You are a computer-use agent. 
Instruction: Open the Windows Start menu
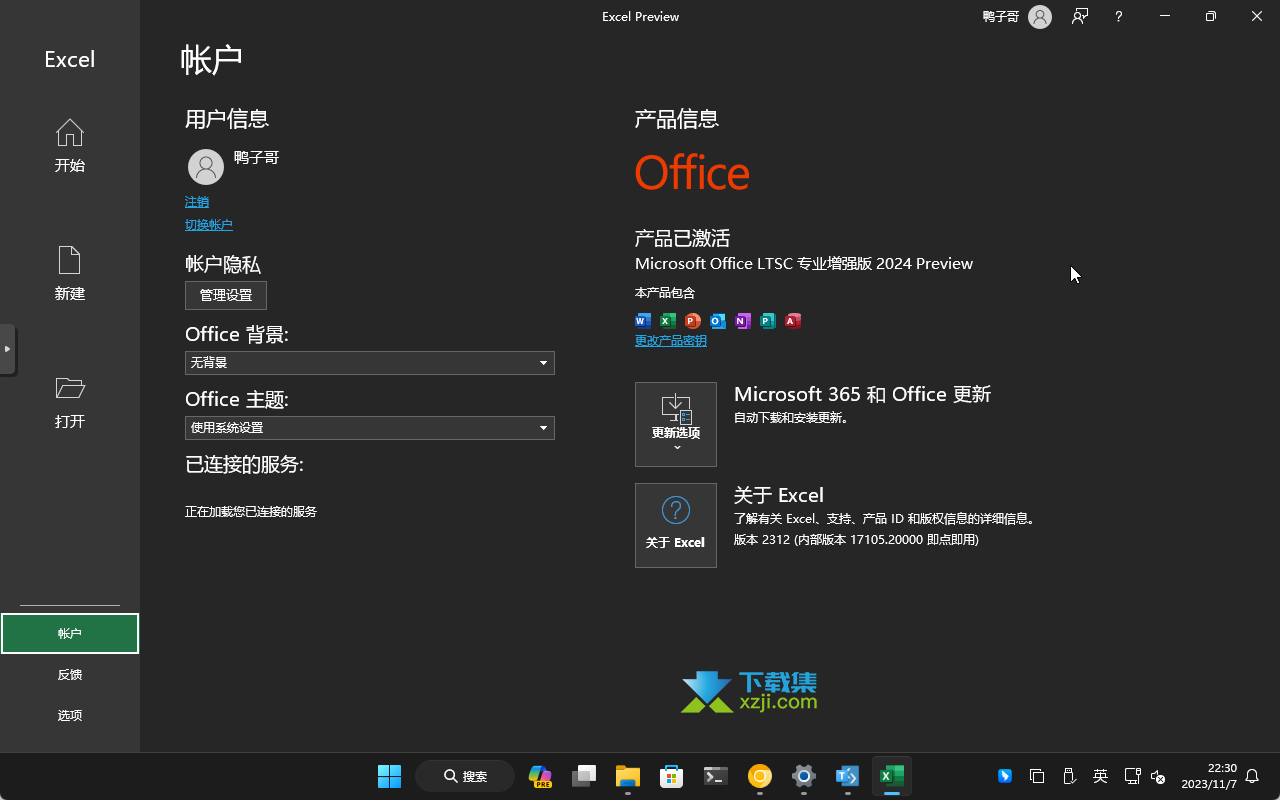pyautogui.click(x=389, y=776)
